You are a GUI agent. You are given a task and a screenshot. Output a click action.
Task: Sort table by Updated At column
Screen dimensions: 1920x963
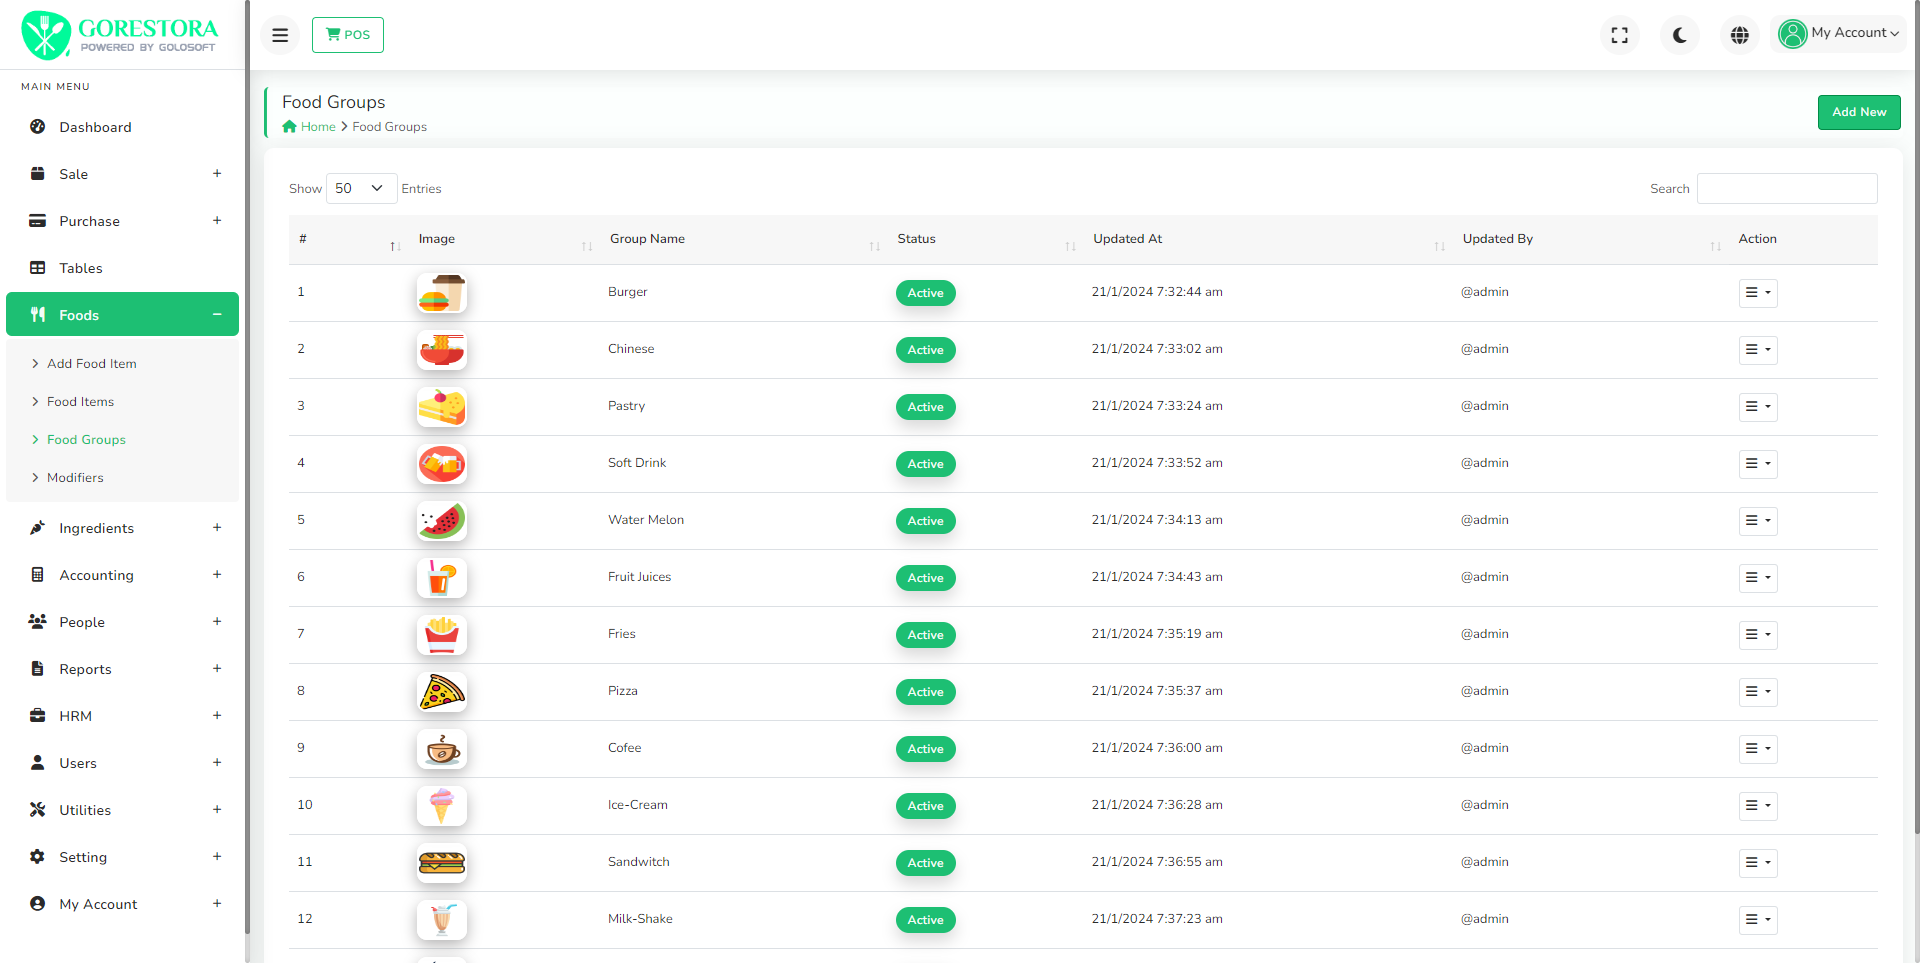[x=1268, y=239]
